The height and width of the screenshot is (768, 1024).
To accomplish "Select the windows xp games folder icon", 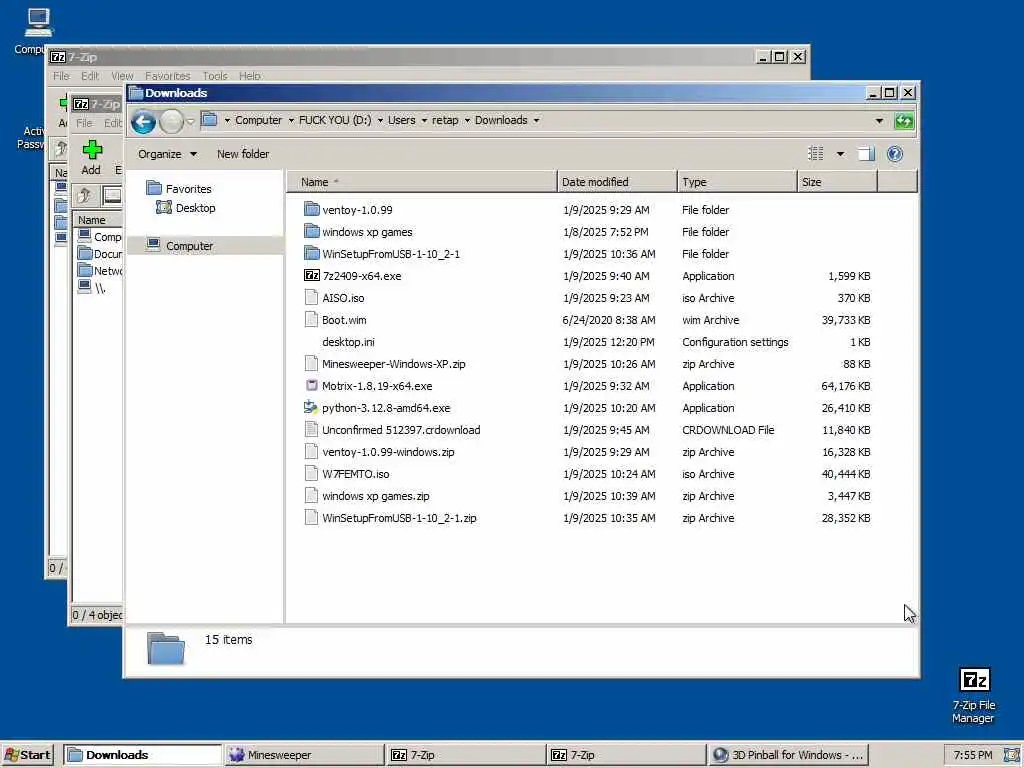I will [x=312, y=231].
